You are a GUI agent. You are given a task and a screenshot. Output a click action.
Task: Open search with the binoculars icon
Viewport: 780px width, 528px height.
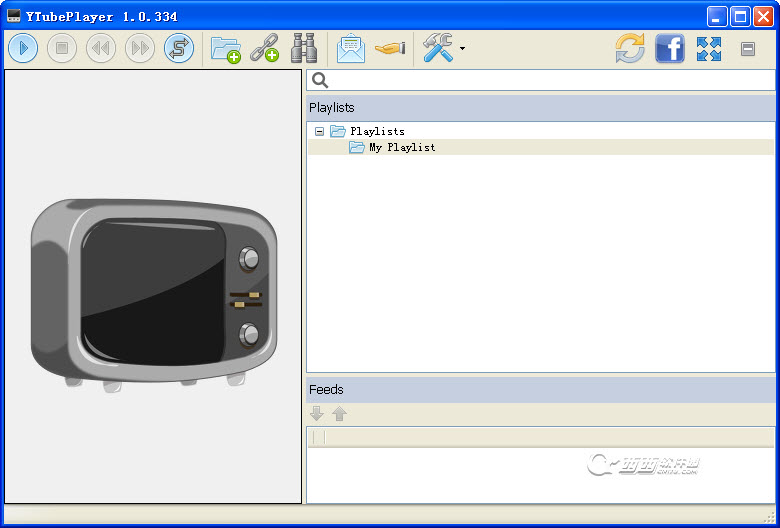303,48
